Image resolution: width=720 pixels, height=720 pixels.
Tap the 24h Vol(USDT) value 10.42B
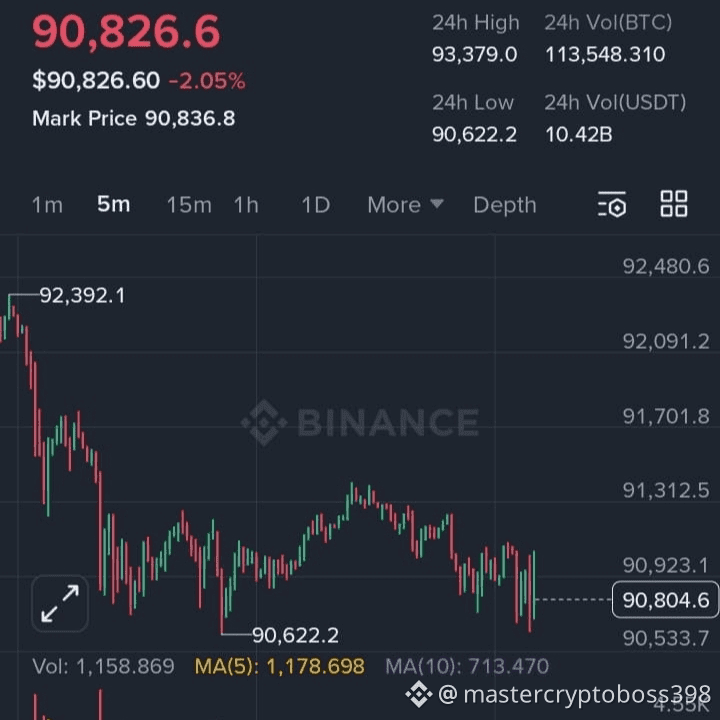pyautogui.click(x=578, y=133)
